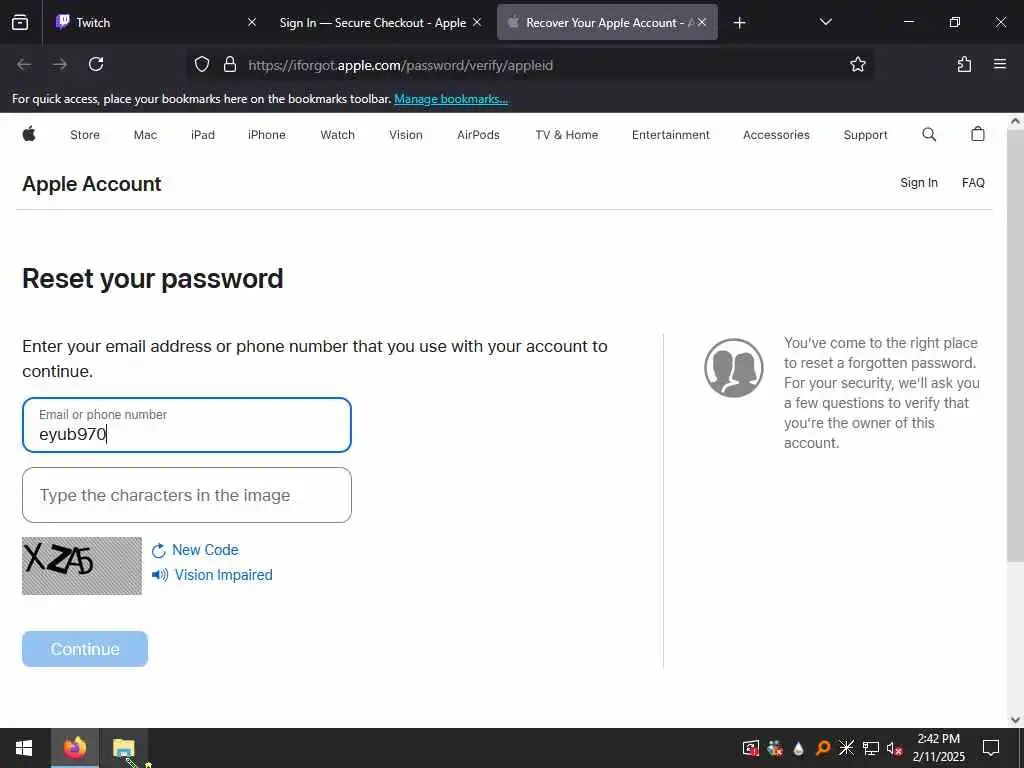
Task: Bookmark this page with star icon
Action: click(857, 64)
